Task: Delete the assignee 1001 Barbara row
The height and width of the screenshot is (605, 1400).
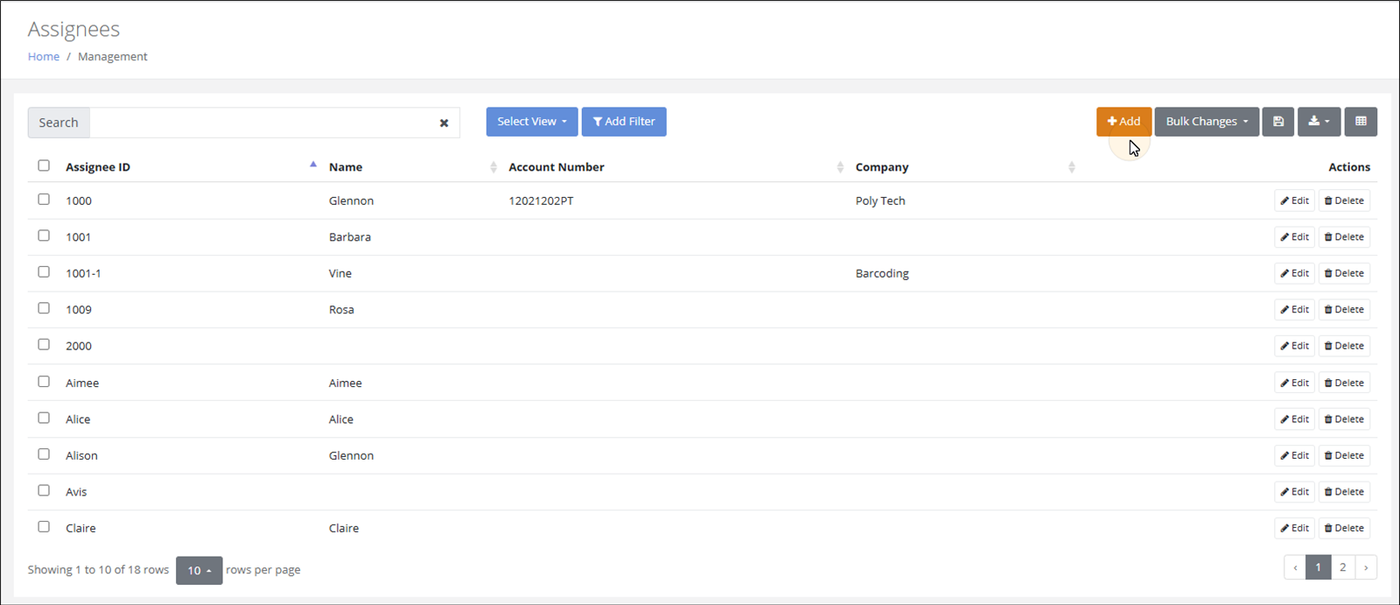Action: [x=1344, y=237]
